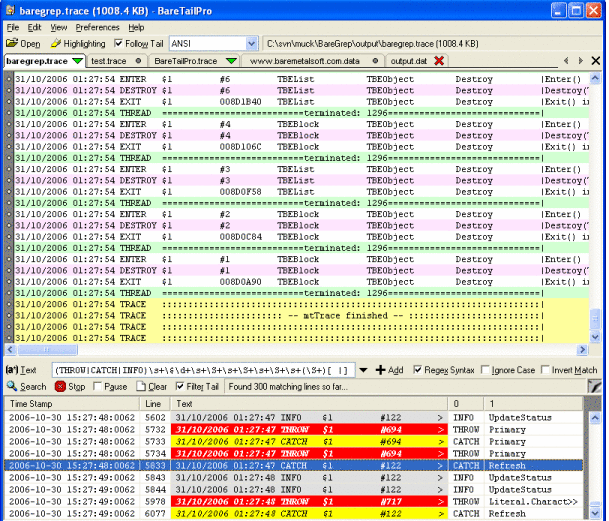Toggle the Filter Tail checkbox
This screenshot has height=521, width=609.
(179, 386)
